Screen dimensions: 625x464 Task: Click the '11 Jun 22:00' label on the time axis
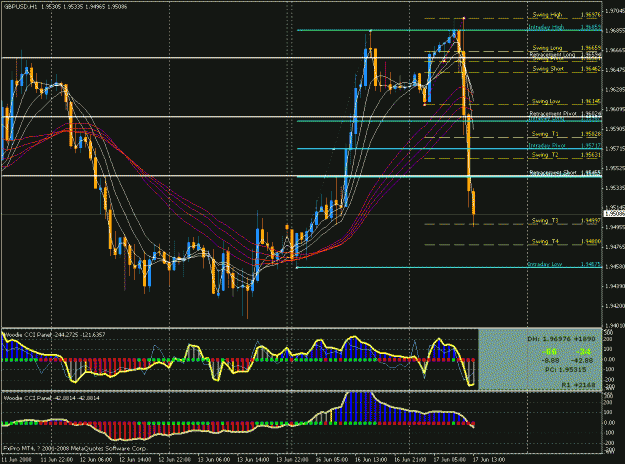pyautogui.click(x=57, y=459)
